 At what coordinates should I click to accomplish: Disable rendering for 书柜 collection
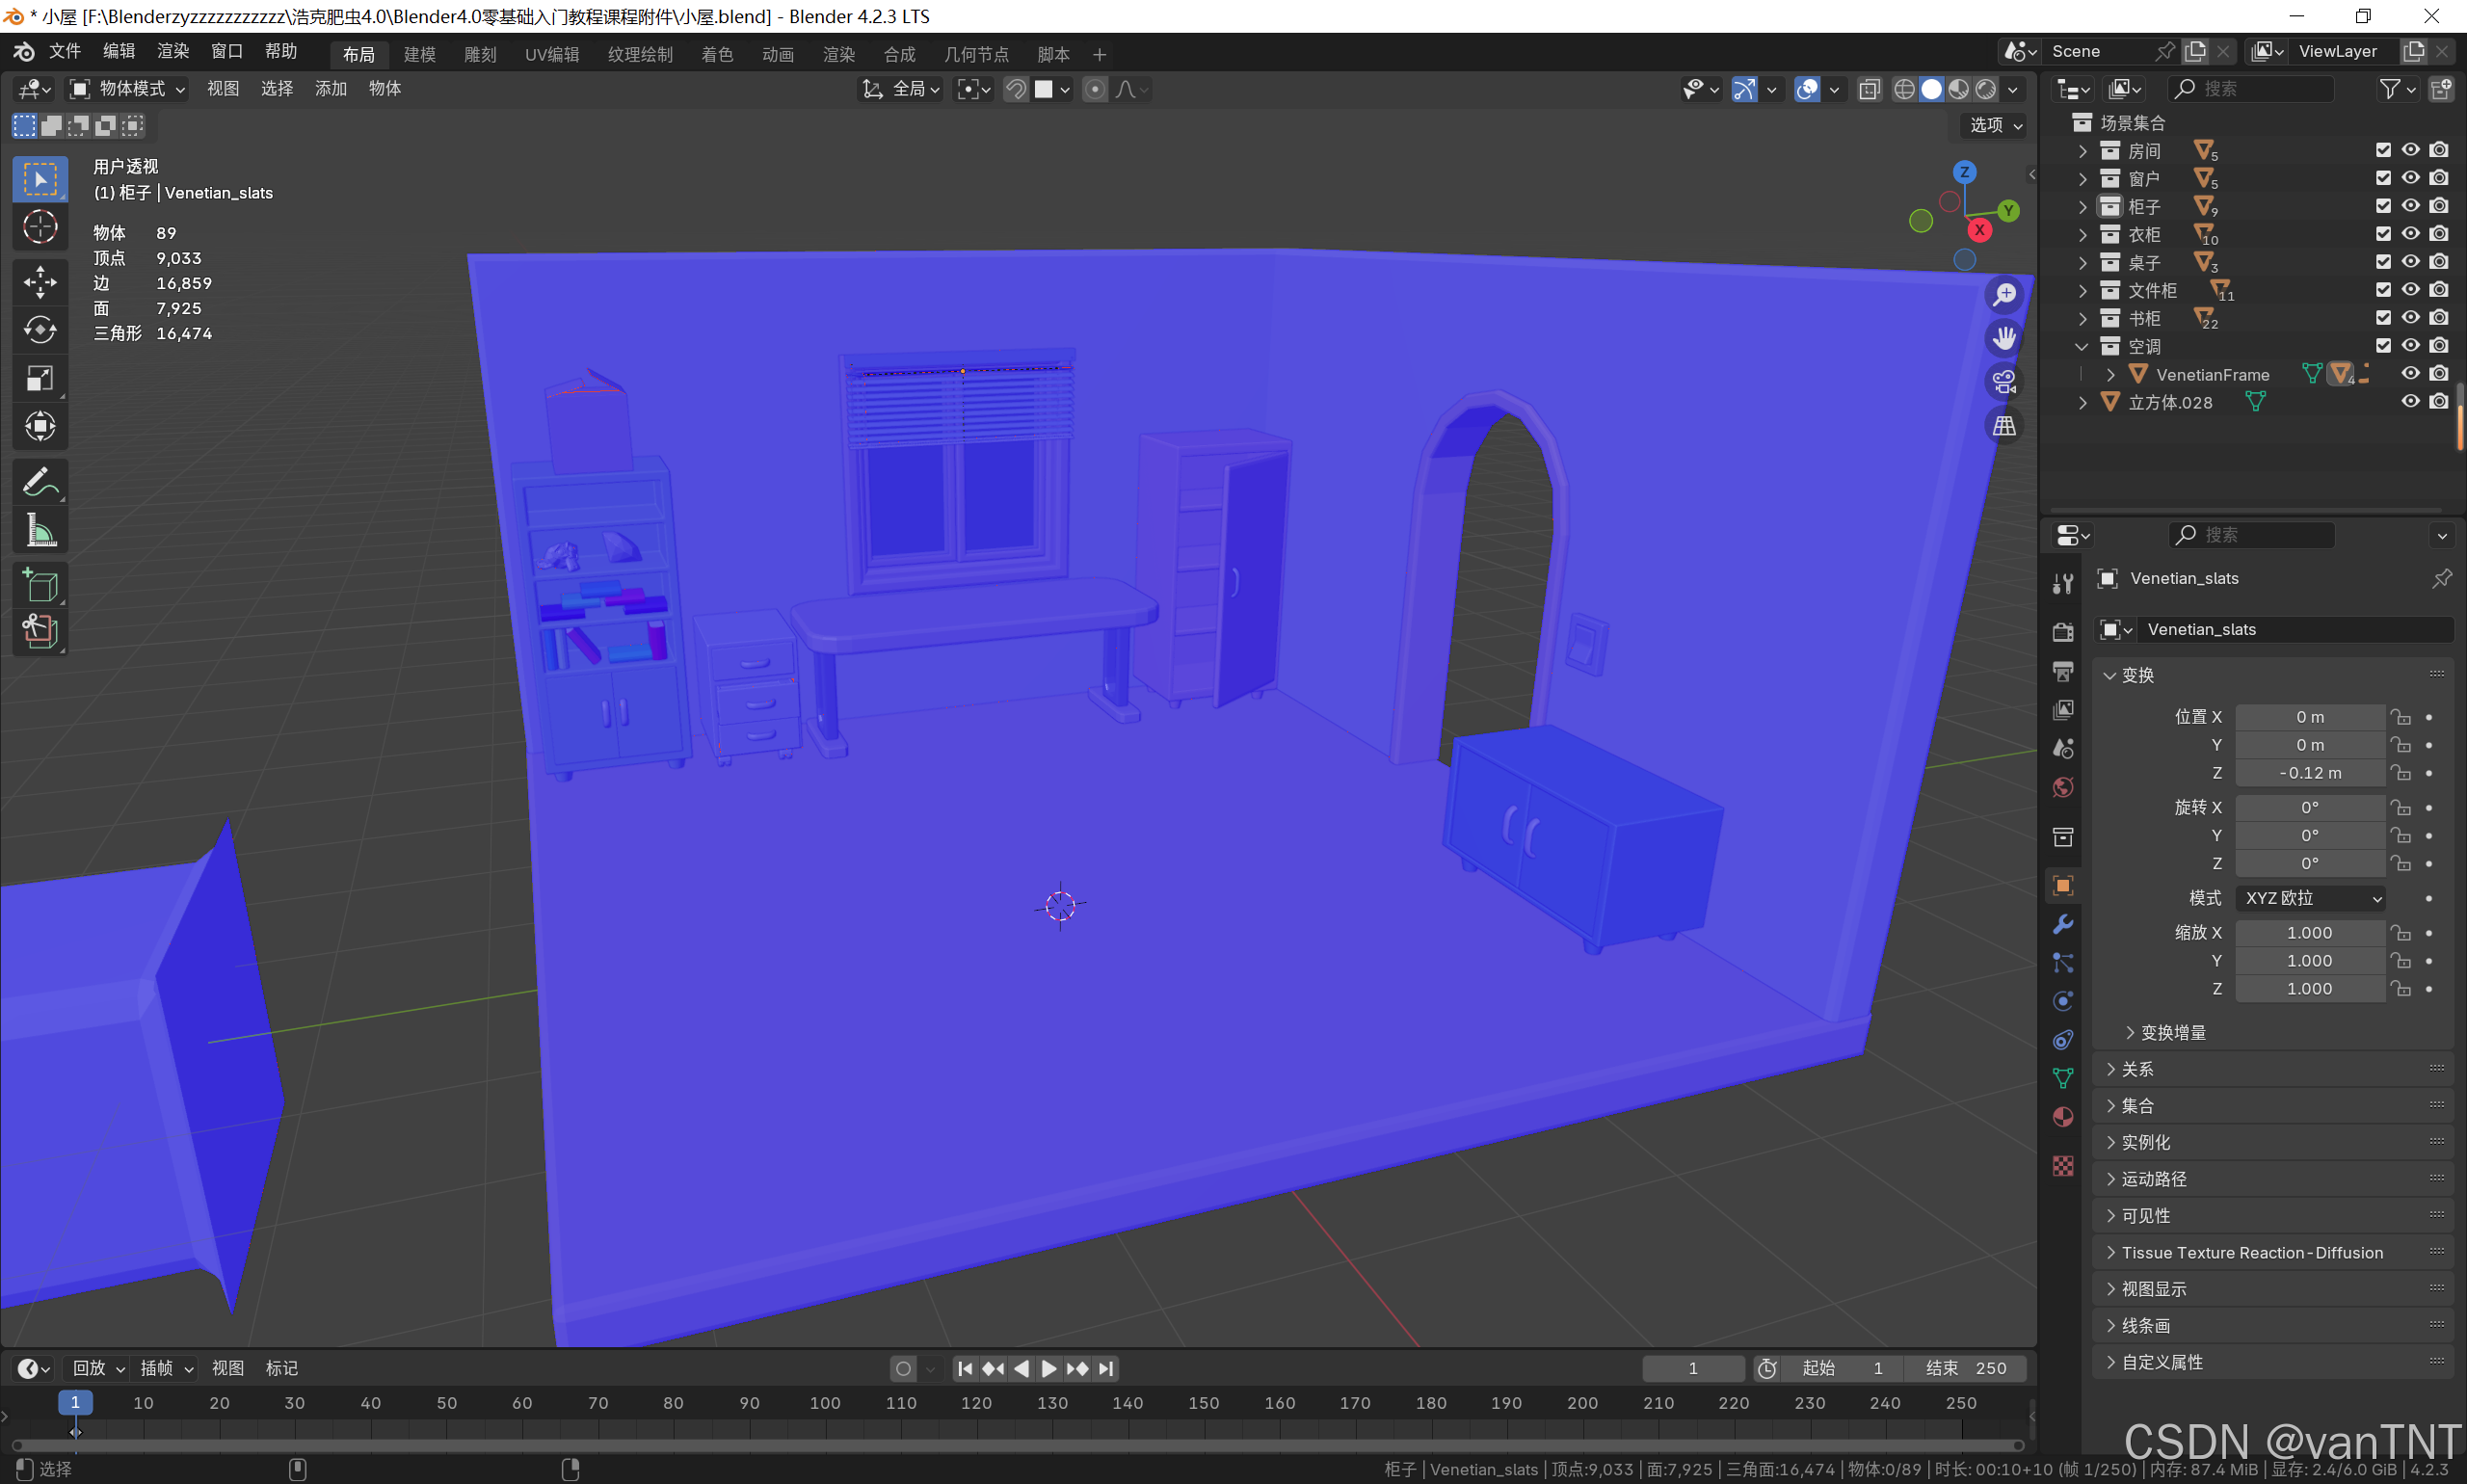2439,318
